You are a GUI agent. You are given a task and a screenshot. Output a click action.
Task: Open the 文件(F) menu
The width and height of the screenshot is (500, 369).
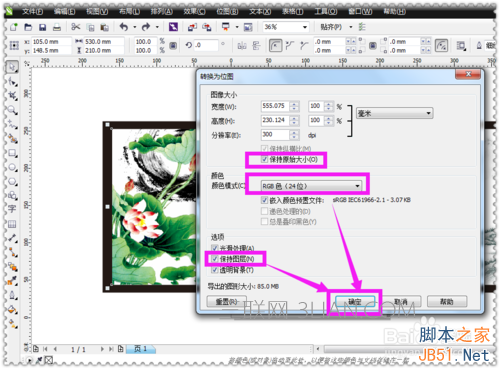pyautogui.click(x=33, y=12)
